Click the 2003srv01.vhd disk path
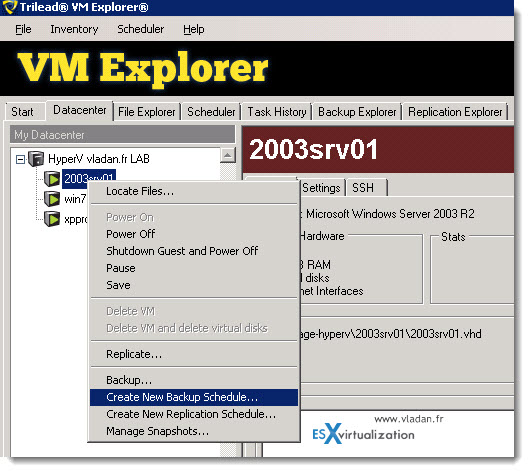The image size is (529, 472). click(x=390, y=334)
